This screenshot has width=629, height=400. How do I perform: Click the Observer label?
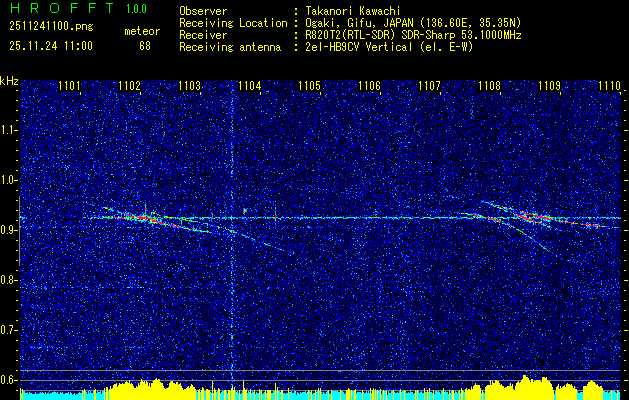tap(203, 11)
